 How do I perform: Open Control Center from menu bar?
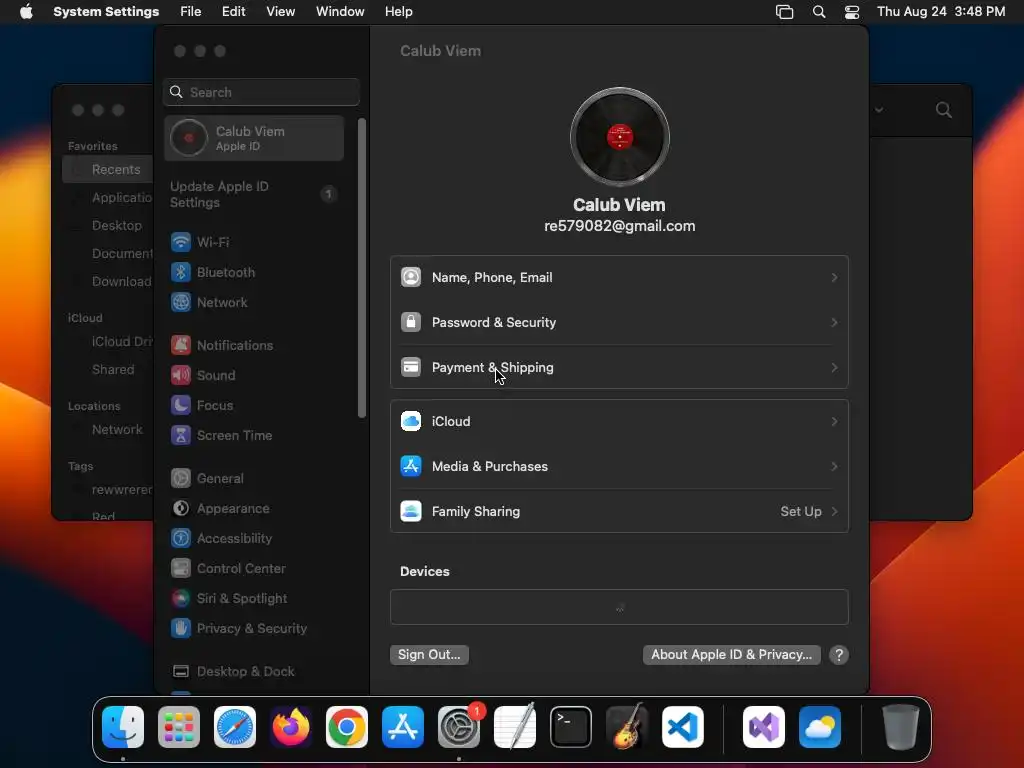coord(852,12)
